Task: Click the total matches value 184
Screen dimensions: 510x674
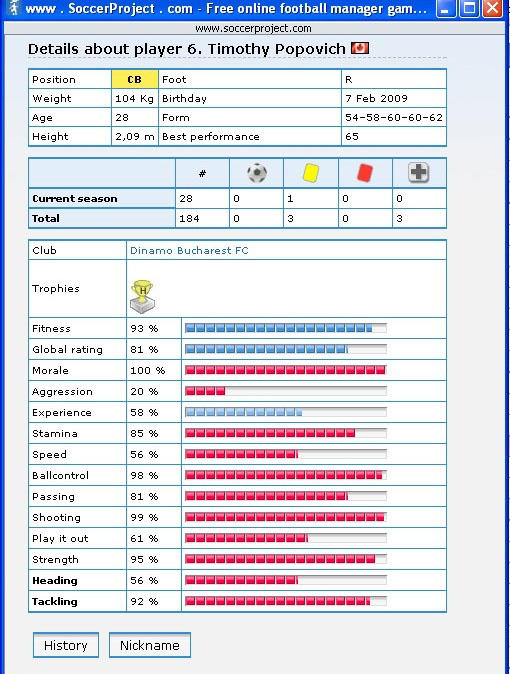Action: pos(189,218)
